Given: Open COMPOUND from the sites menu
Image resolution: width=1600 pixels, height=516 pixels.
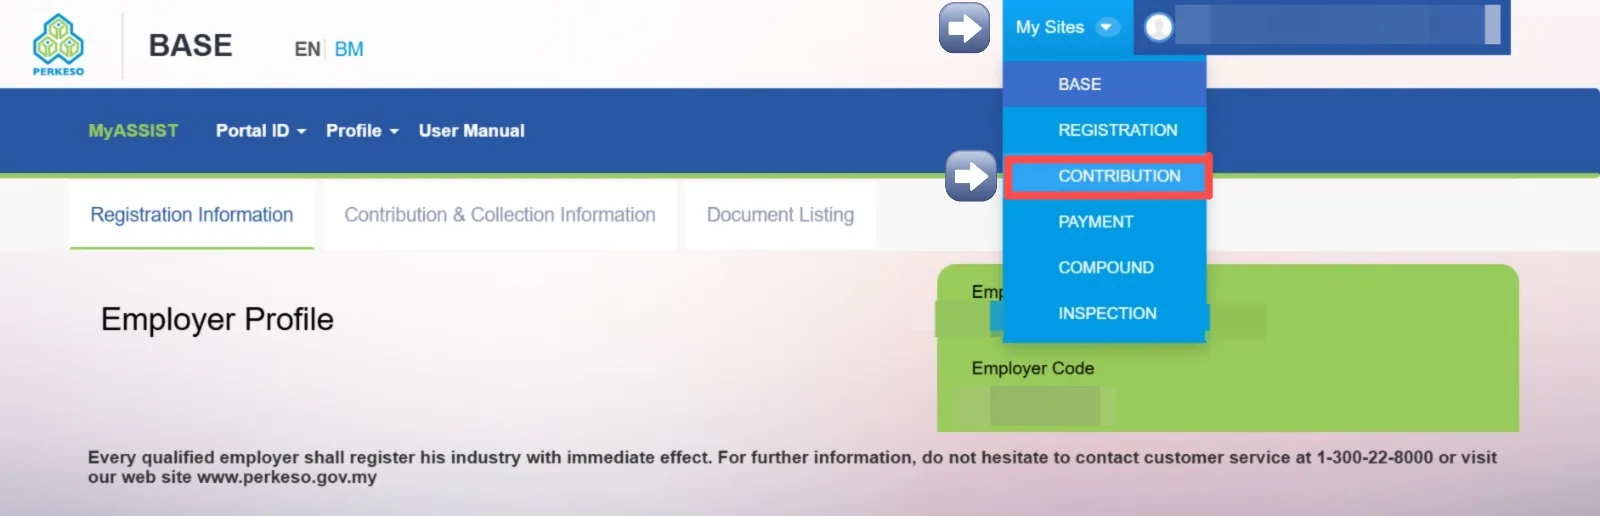Looking at the screenshot, I should pos(1105,268).
